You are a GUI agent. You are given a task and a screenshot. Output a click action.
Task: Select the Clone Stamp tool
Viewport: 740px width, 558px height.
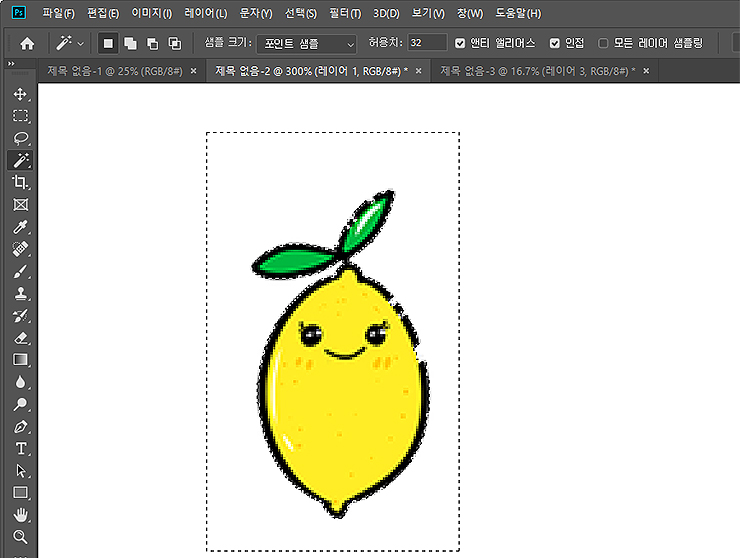(x=20, y=294)
